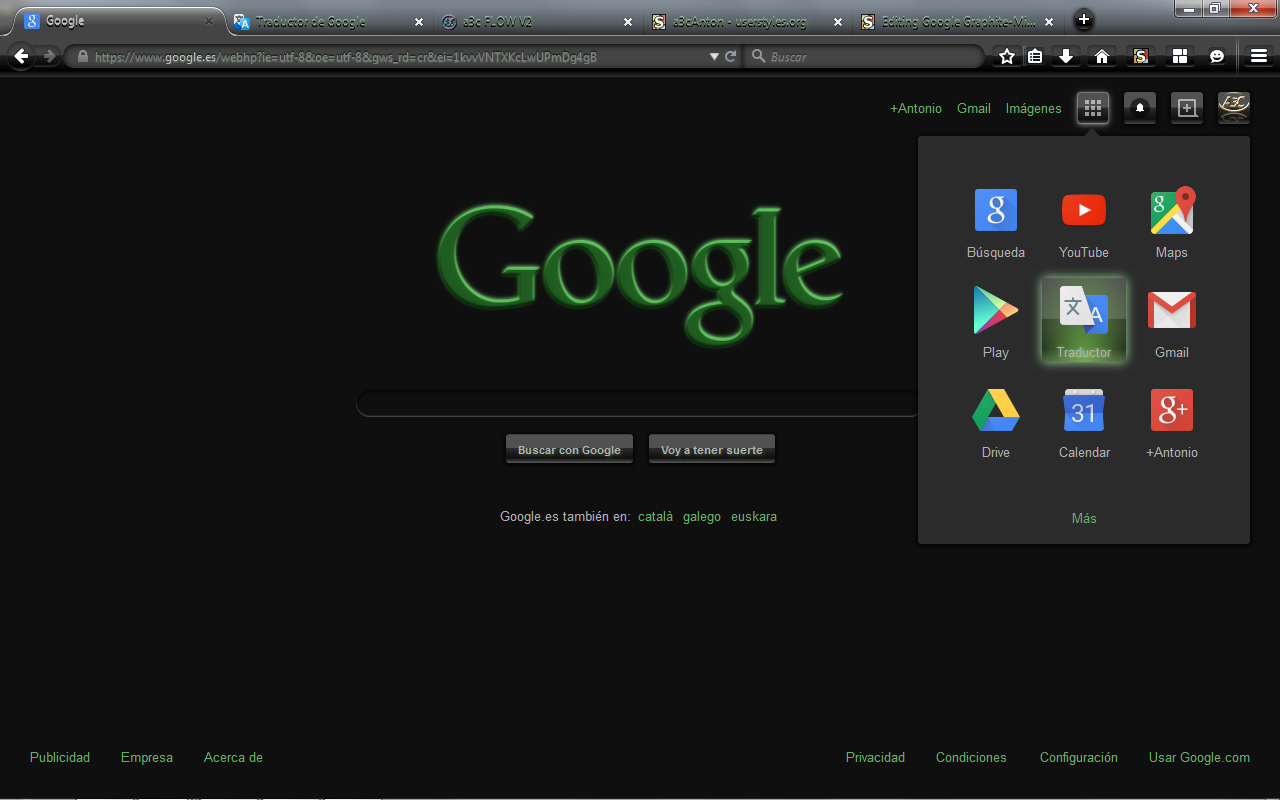This screenshot has height=800, width=1280.
Task: Open YouTube from the apps panel
Action: tap(1084, 224)
